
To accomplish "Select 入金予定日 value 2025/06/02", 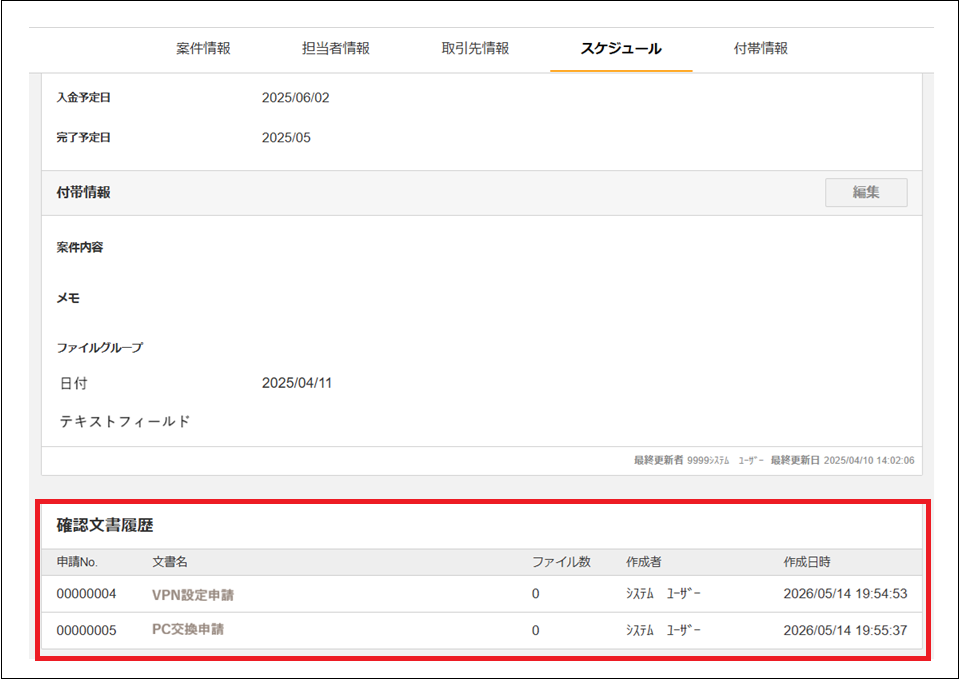I will (295, 98).
